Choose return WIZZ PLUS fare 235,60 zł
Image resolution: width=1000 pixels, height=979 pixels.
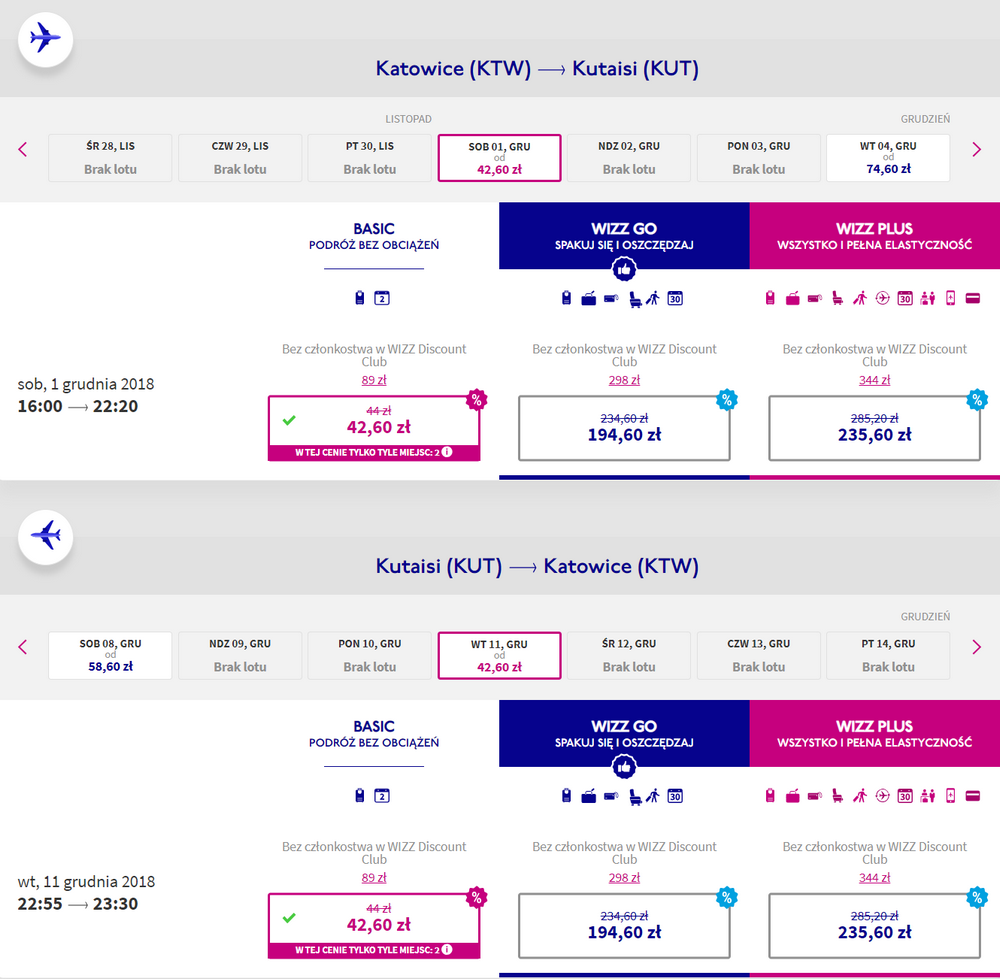874,925
